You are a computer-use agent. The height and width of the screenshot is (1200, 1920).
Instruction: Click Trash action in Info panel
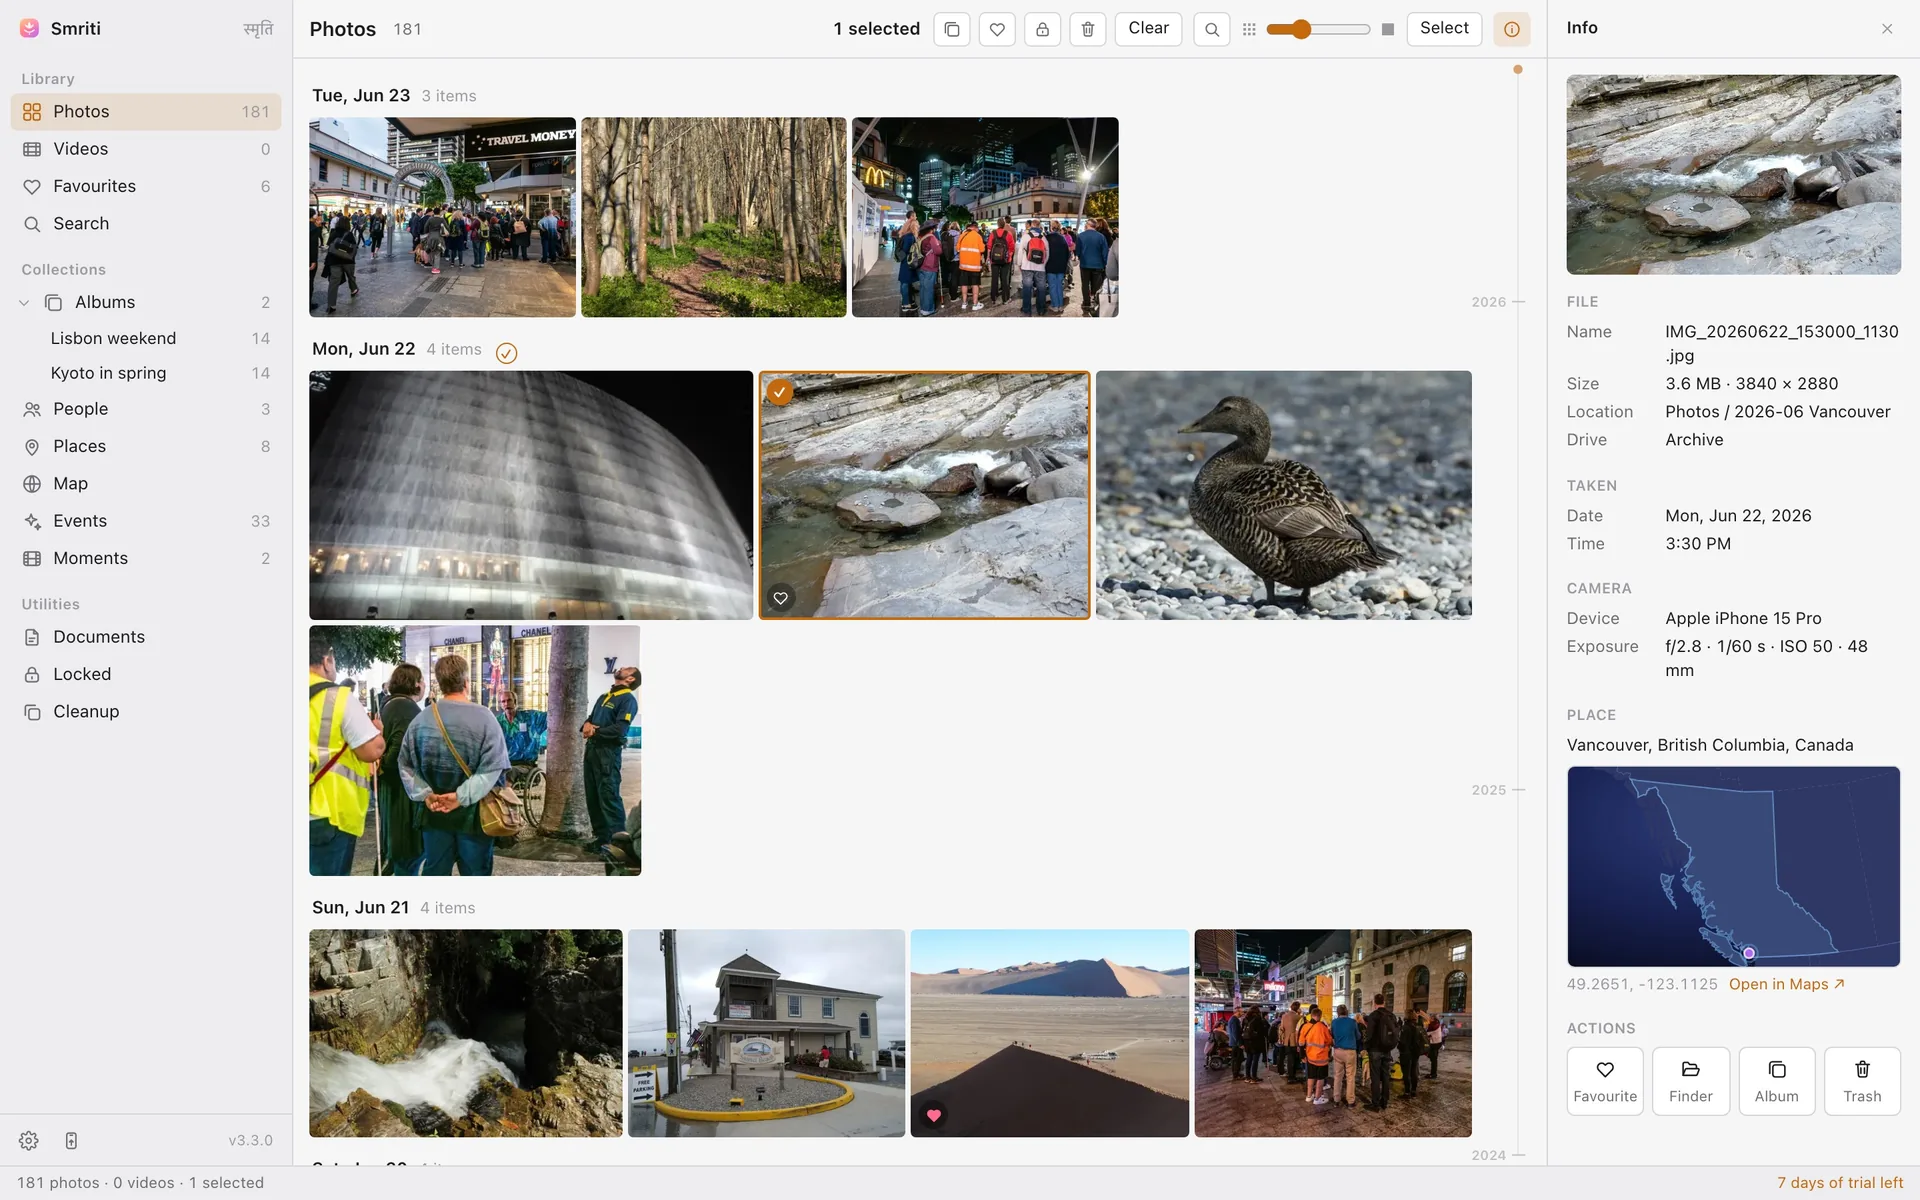pos(1862,1081)
